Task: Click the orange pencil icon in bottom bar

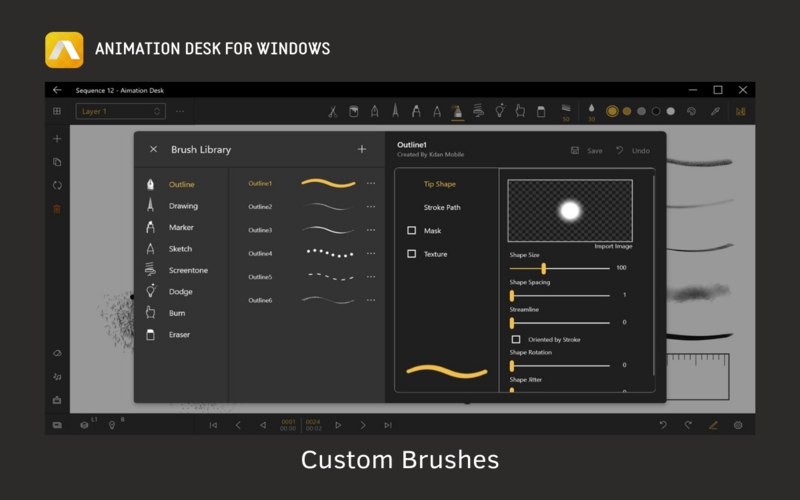Action: click(x=713, y=425)
